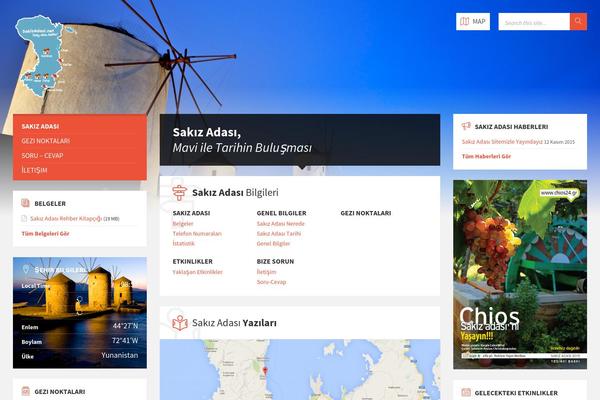Open the Belgeler link under Sakız Adası
Image resolution: width=600 pixels, height=400 pixels.
[183, 224]
